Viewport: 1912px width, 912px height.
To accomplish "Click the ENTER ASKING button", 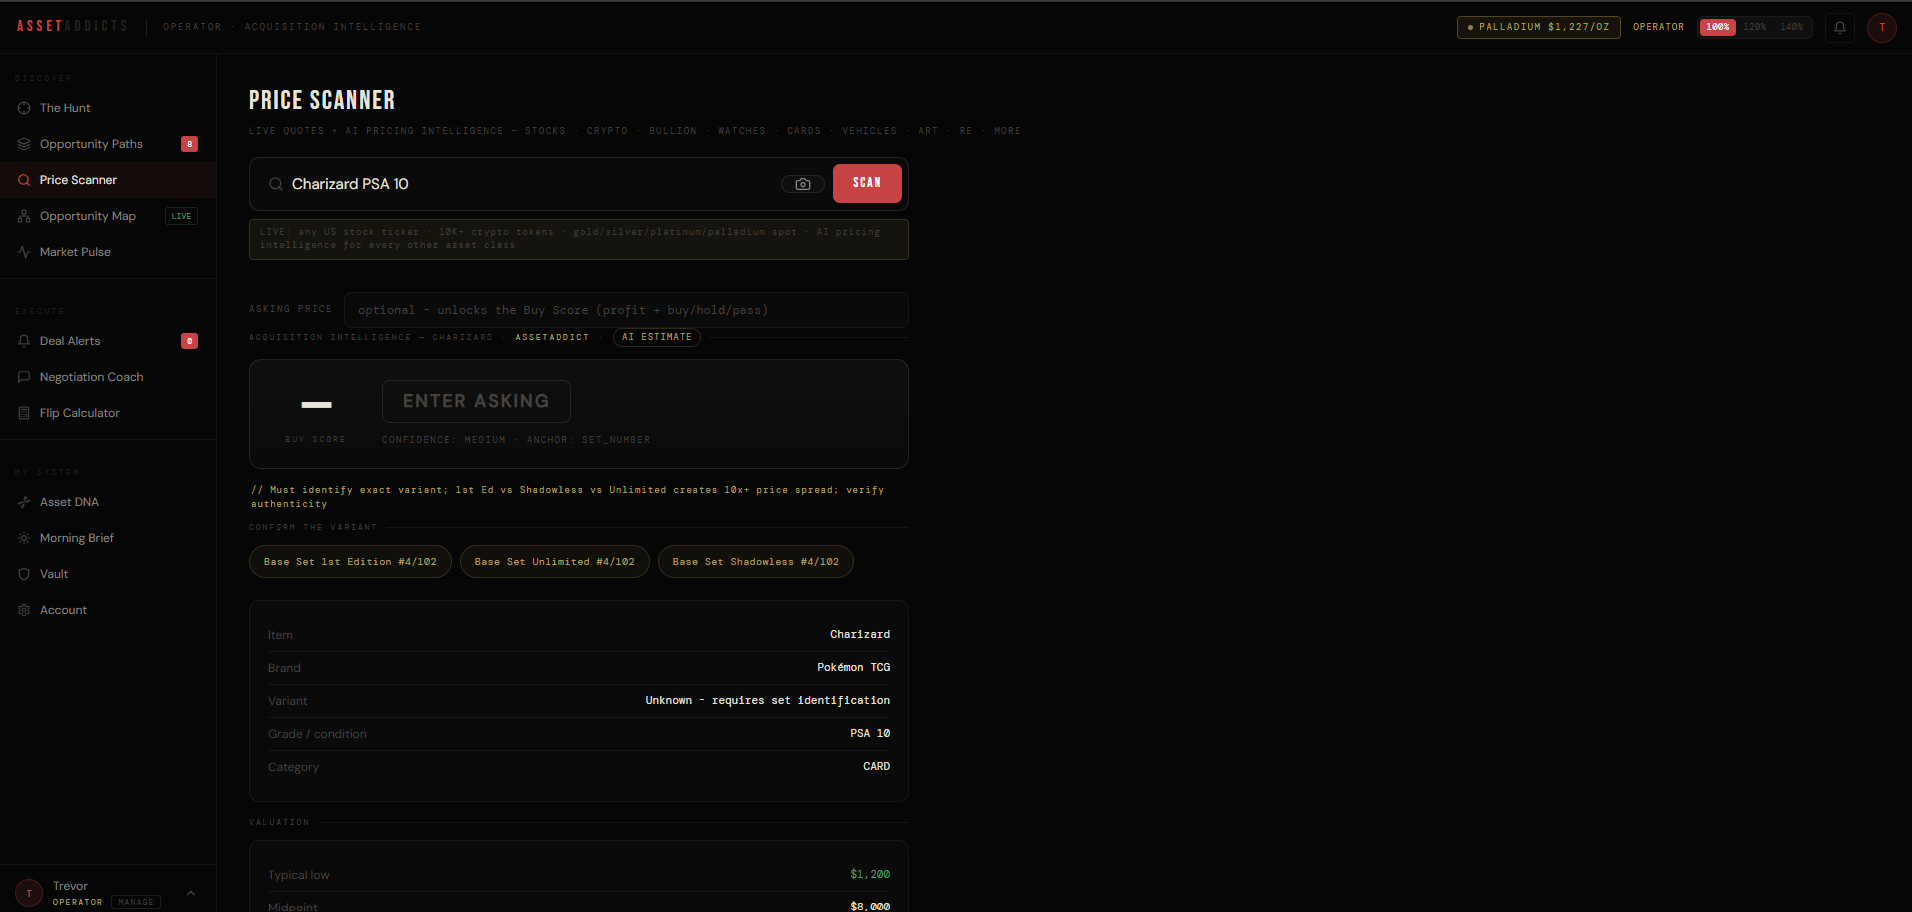I will click(x=476, y=401).
